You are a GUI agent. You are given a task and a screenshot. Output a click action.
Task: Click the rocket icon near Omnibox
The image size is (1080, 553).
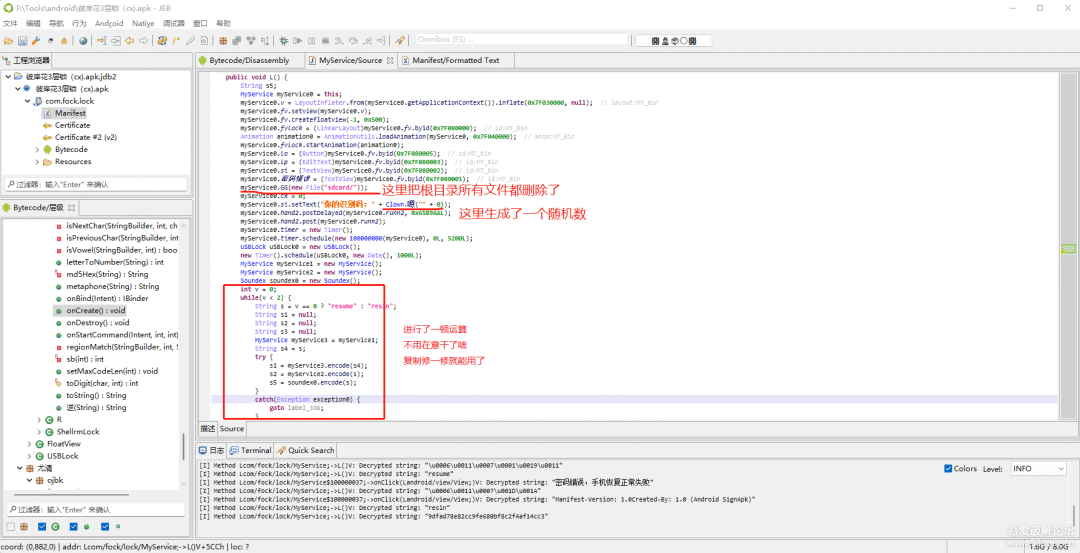pyautogui.click(x=399, y=41)
